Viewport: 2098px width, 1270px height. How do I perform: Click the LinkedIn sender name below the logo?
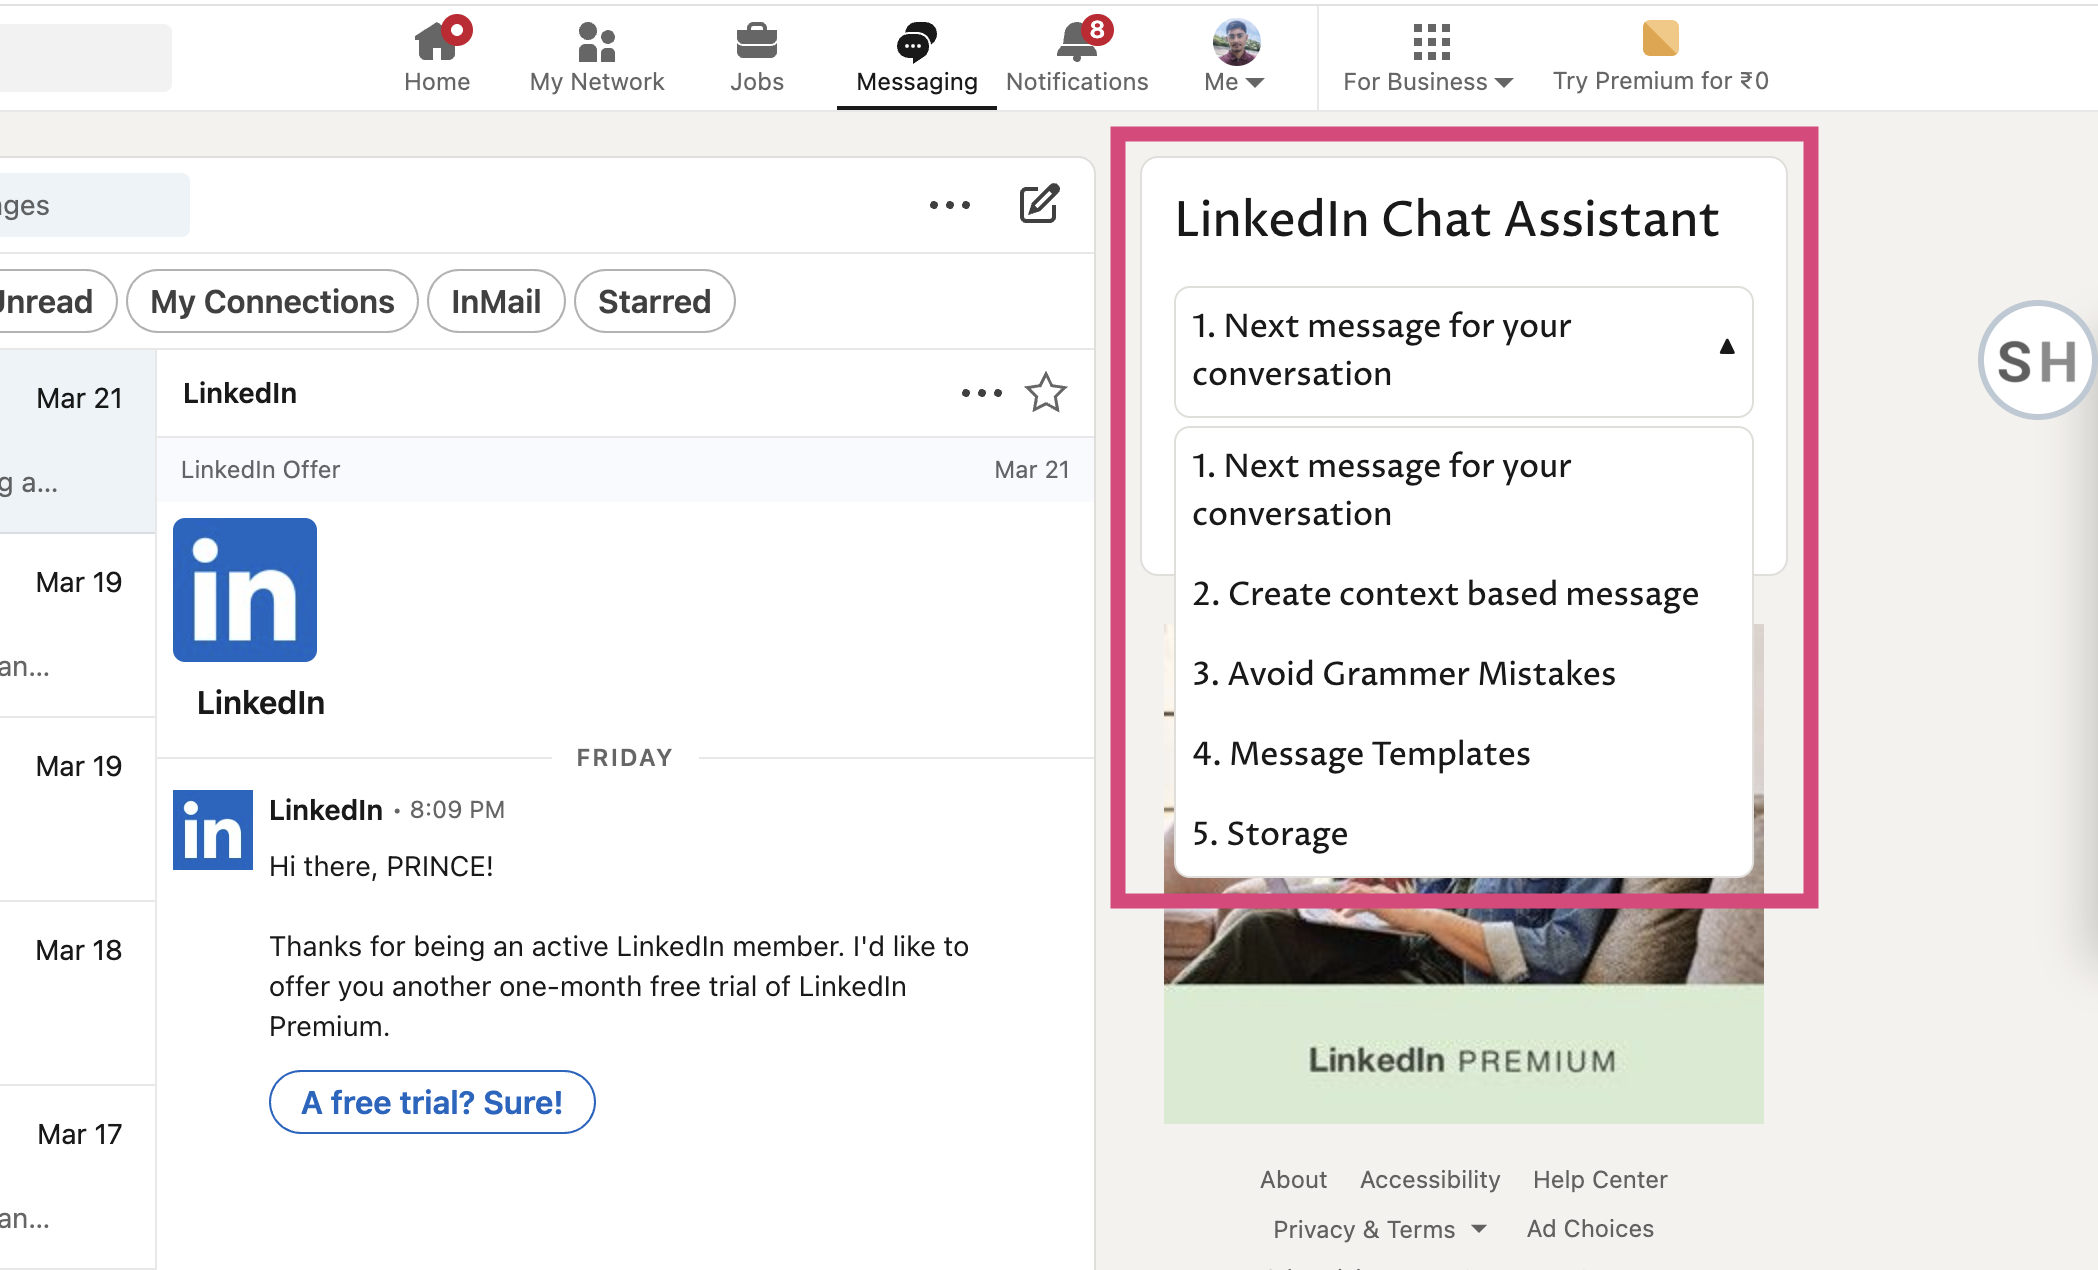[261, 703]
